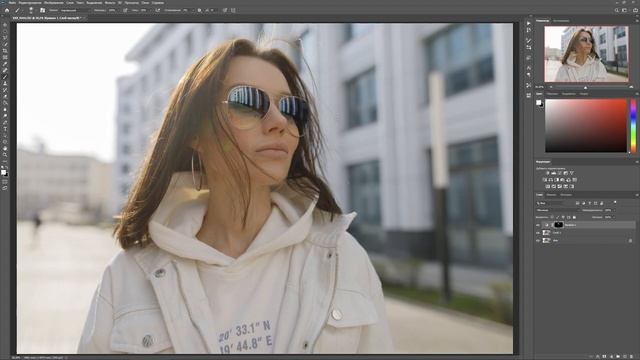Screen dimensions: 640x360
Task: Click the delete layer trash icon
Action: 631,356
